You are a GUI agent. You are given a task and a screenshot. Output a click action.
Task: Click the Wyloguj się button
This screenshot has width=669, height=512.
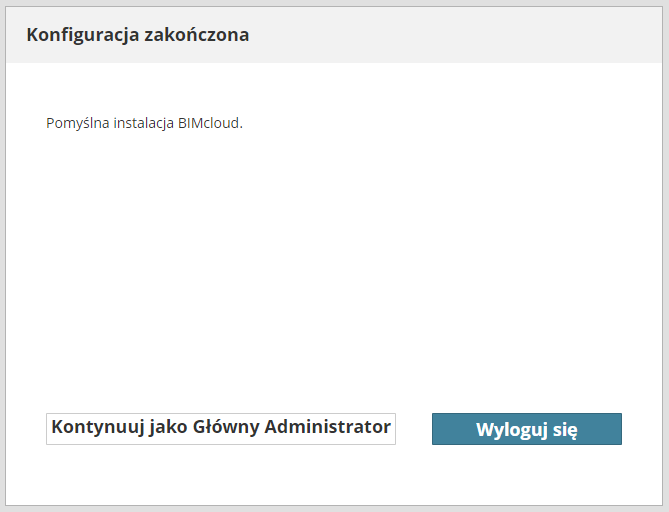(x=526, y=429)
